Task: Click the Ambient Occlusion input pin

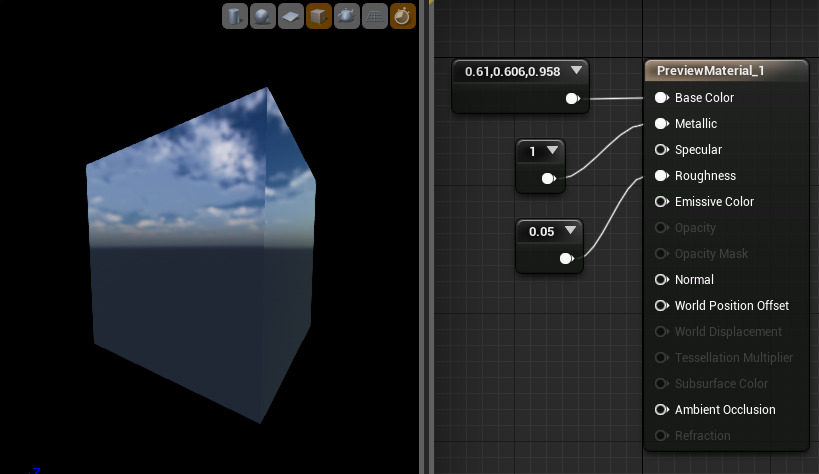Action: tap(661, 410)
